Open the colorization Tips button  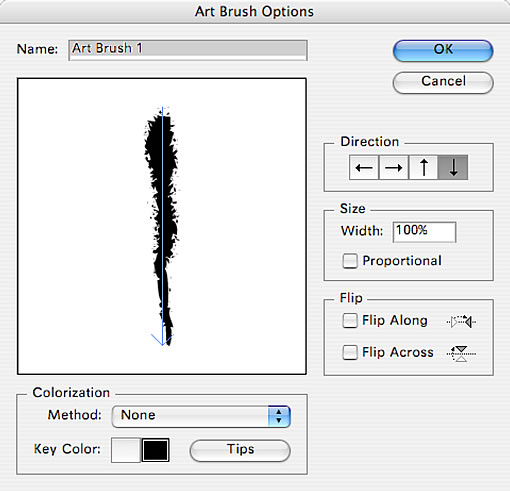point(240,450)
